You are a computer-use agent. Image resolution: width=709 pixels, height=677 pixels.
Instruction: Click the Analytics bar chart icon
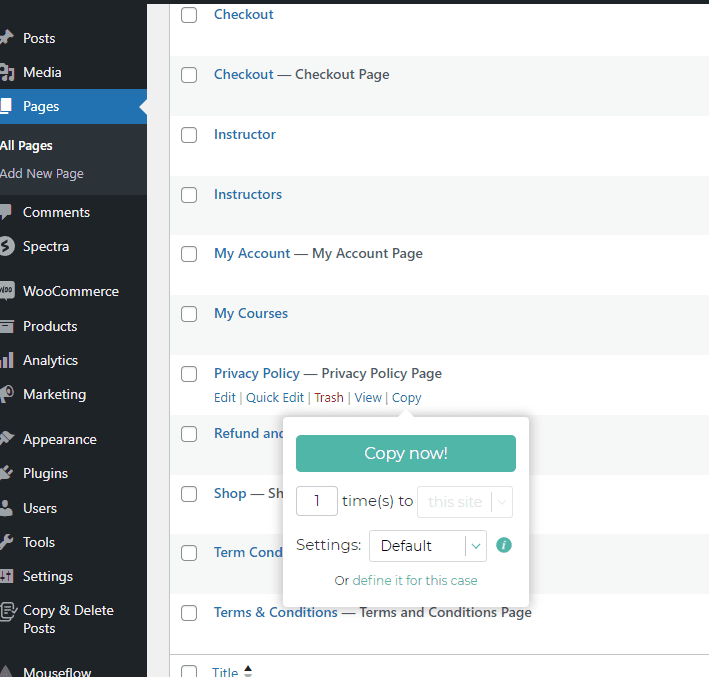tap(6, 360)
